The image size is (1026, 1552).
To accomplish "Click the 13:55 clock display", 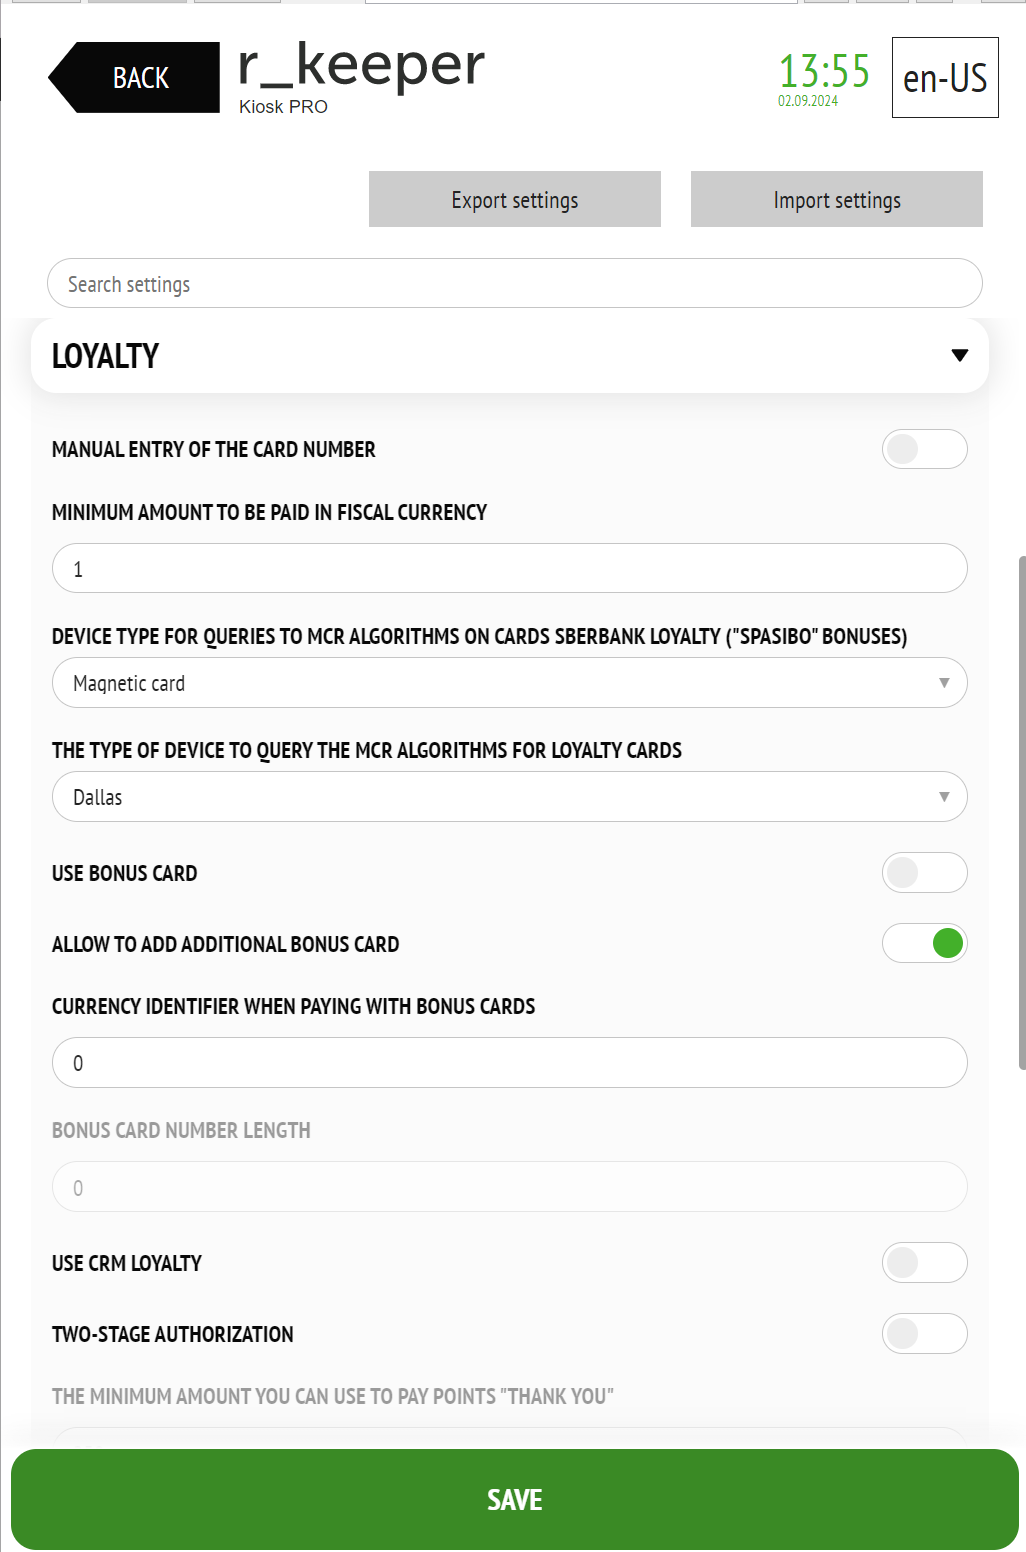I will coord(824,72).
